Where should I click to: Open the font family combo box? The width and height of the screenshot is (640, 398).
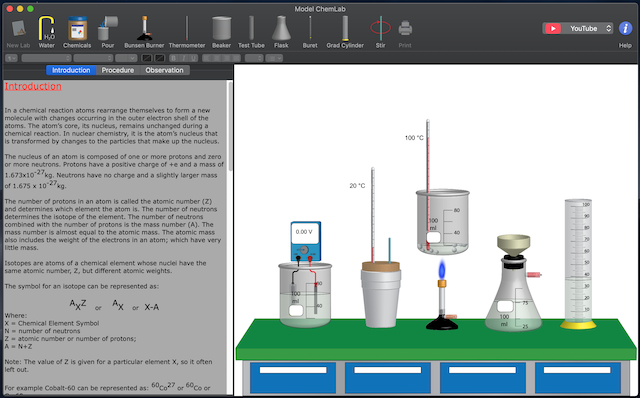46,58
